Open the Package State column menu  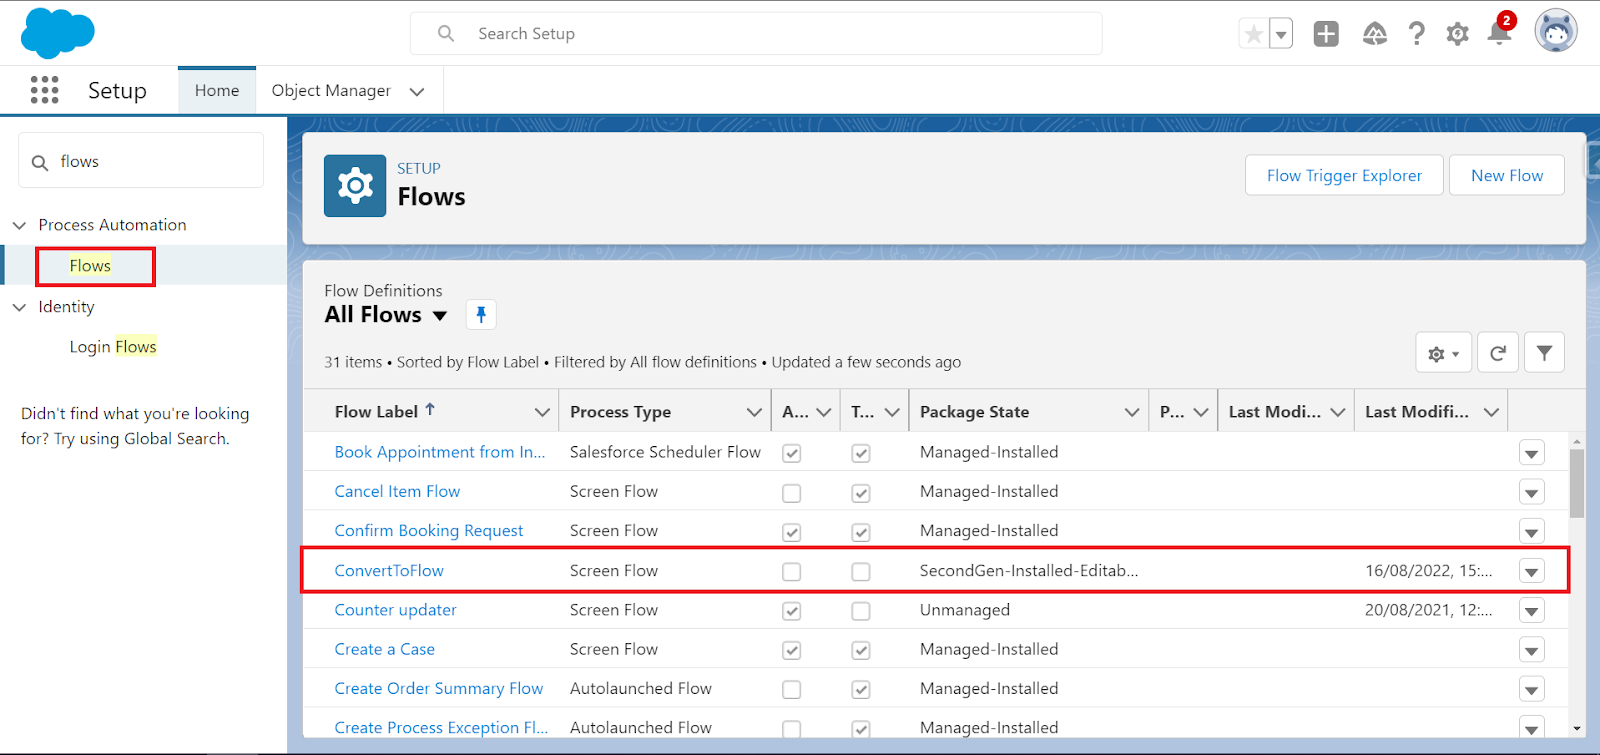(x=1132, y=412)
